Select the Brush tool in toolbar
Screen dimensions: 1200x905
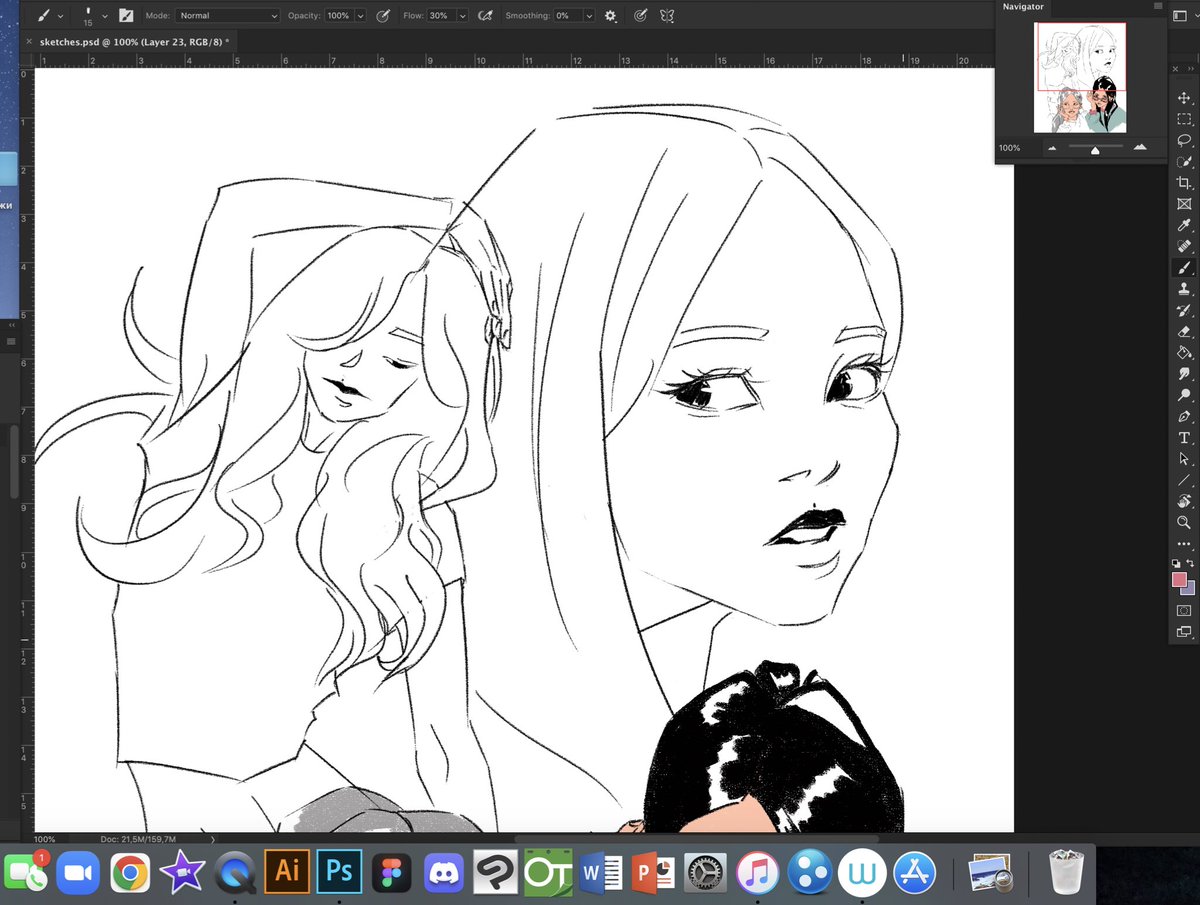click(1184, 268)
